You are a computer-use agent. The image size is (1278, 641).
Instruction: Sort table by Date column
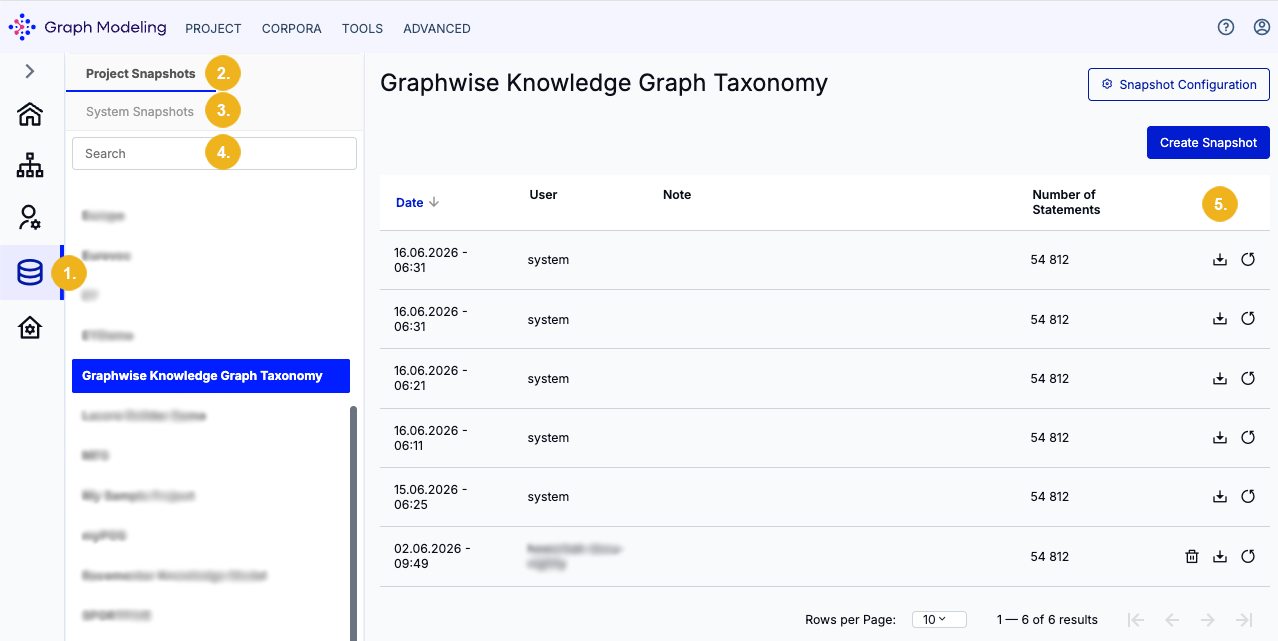[417, 202]
